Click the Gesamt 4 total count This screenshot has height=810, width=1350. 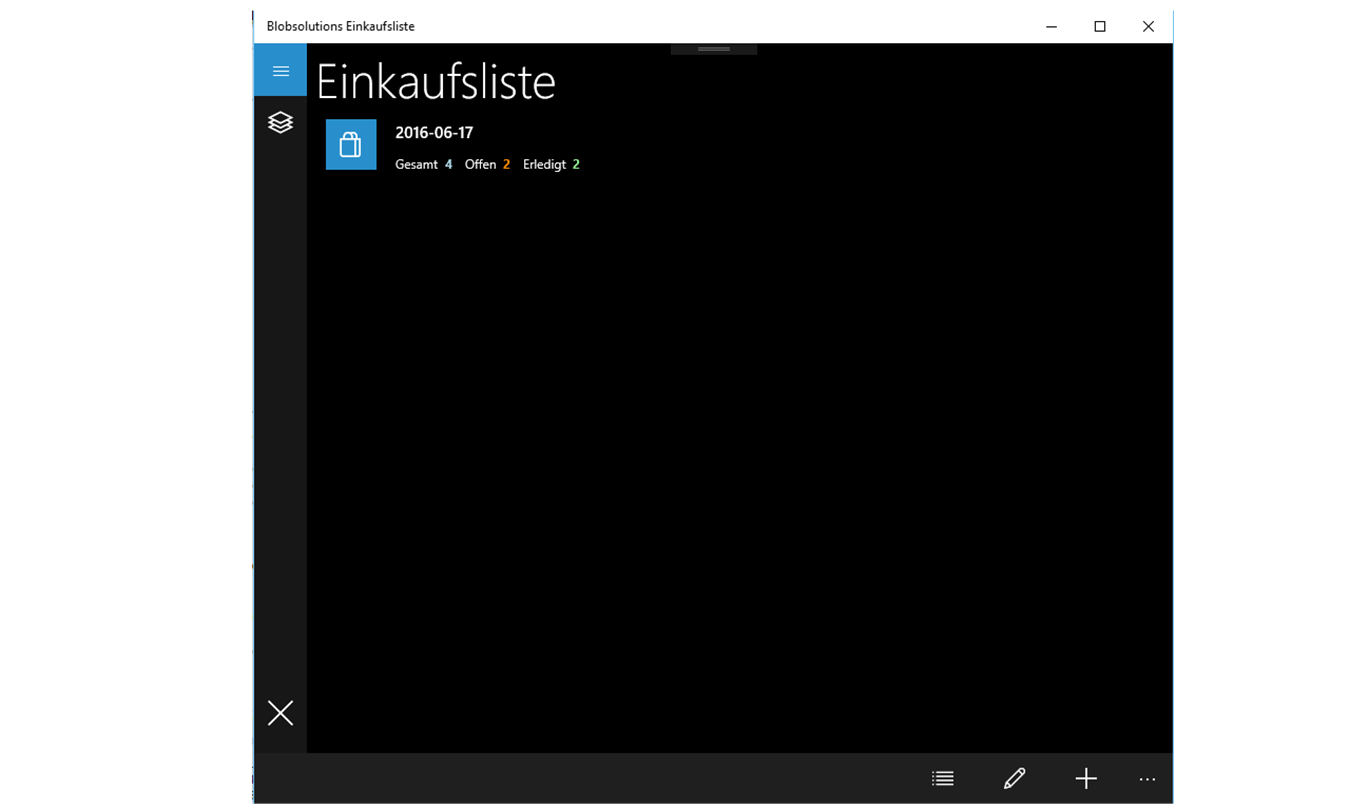point(424,164)
